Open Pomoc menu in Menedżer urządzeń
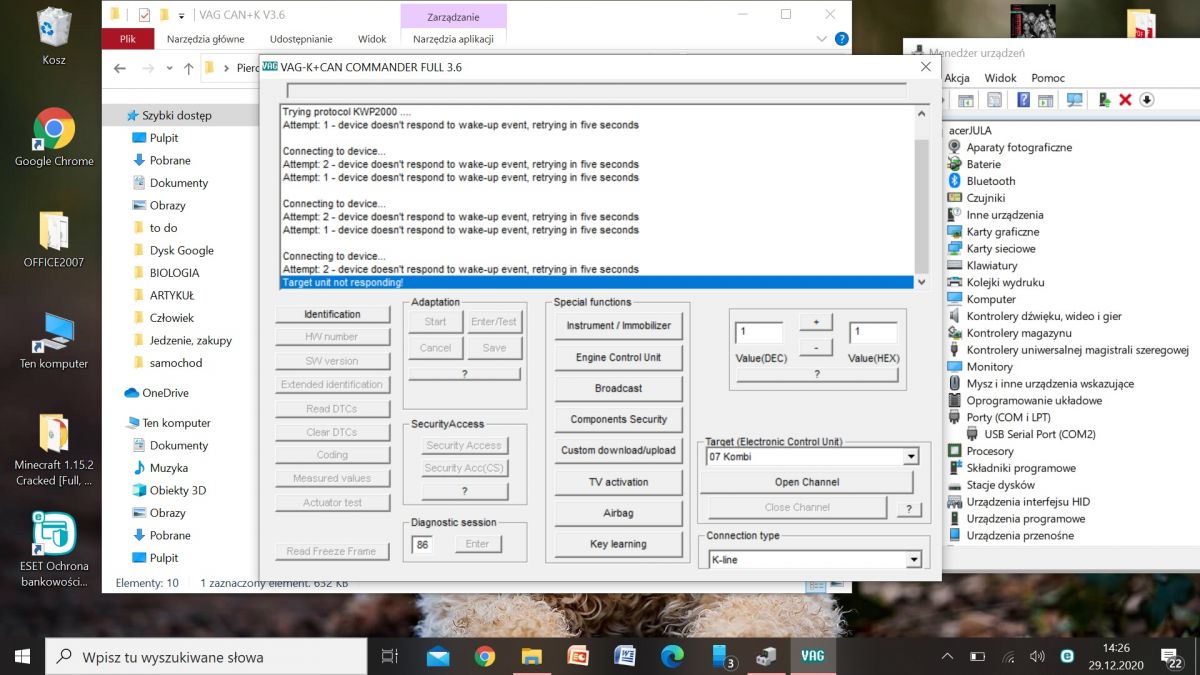Viewport: 1200px width, 675px height. [x=1048, y=78]
